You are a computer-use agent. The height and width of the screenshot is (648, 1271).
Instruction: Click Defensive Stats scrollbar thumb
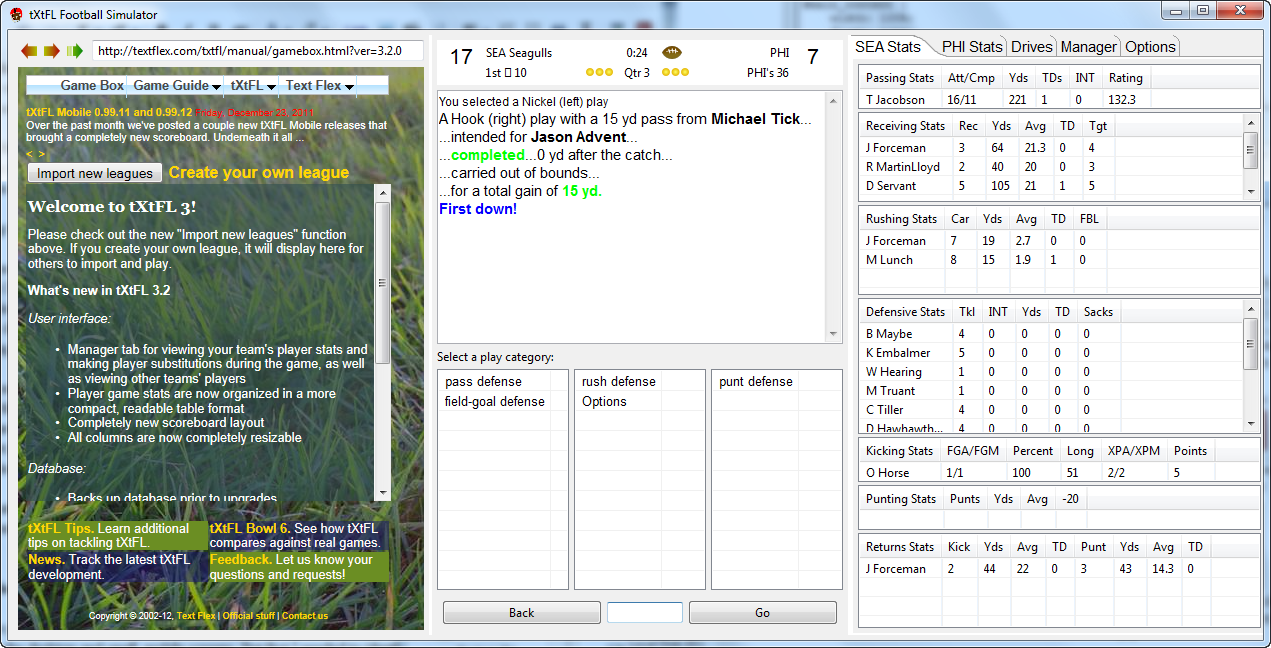(1251, 343)
